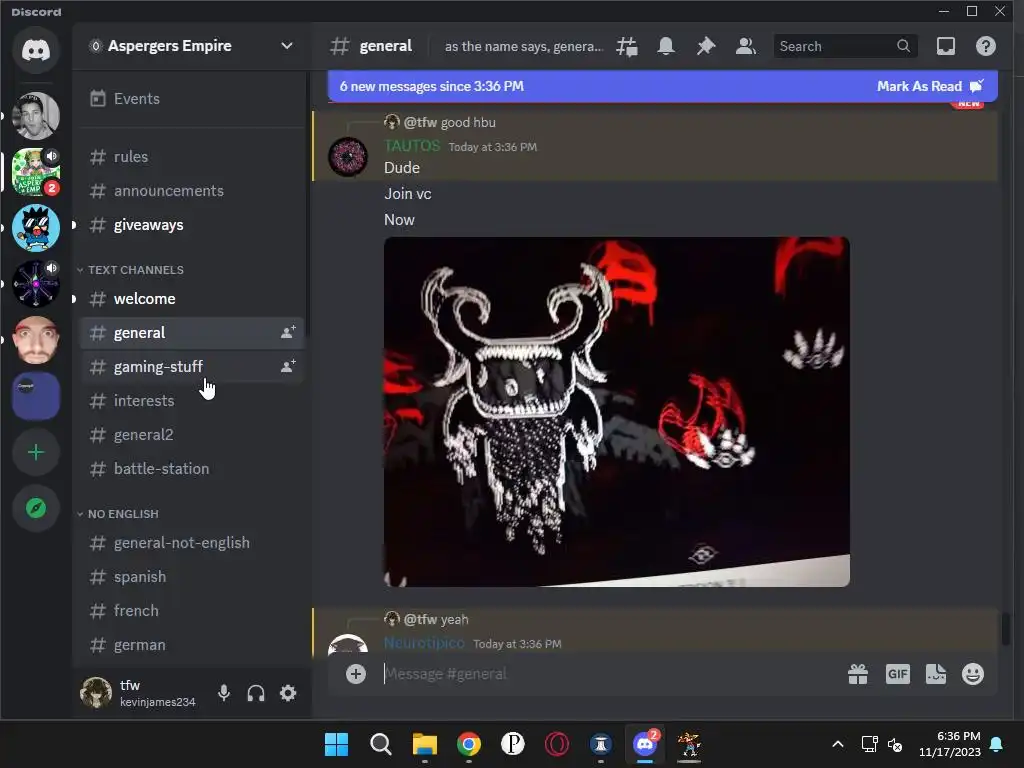Open Windows taskbar search
Screen dimensions: 1024x768
[381, 744]
